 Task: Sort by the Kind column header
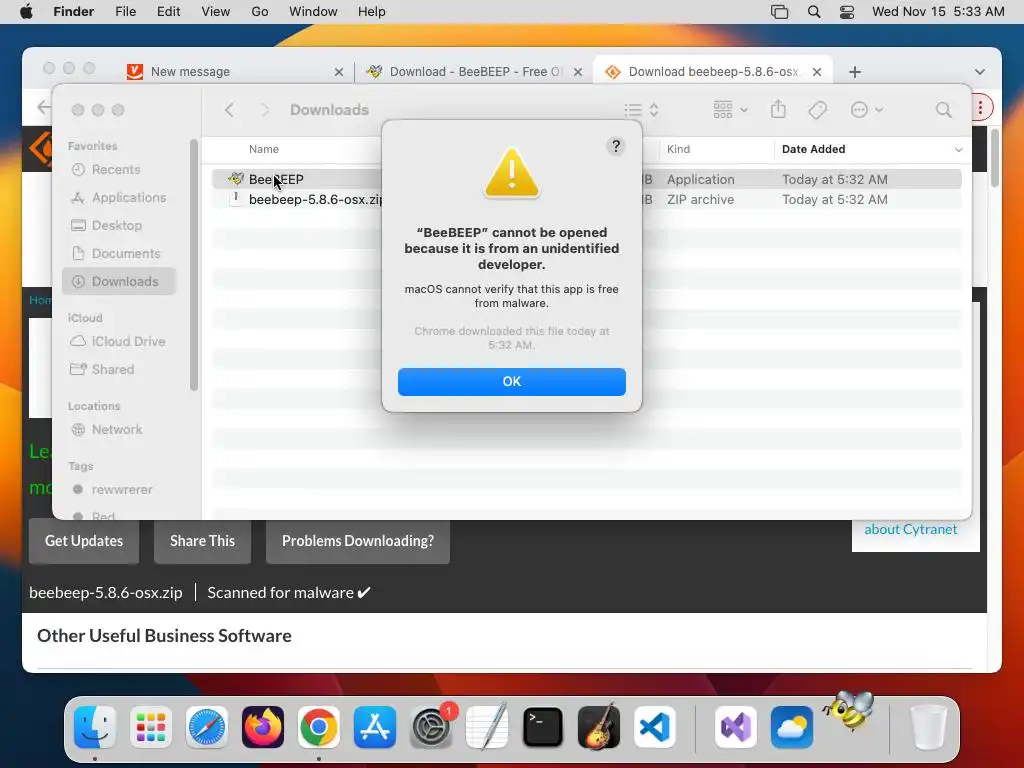[x=678, y=149]
